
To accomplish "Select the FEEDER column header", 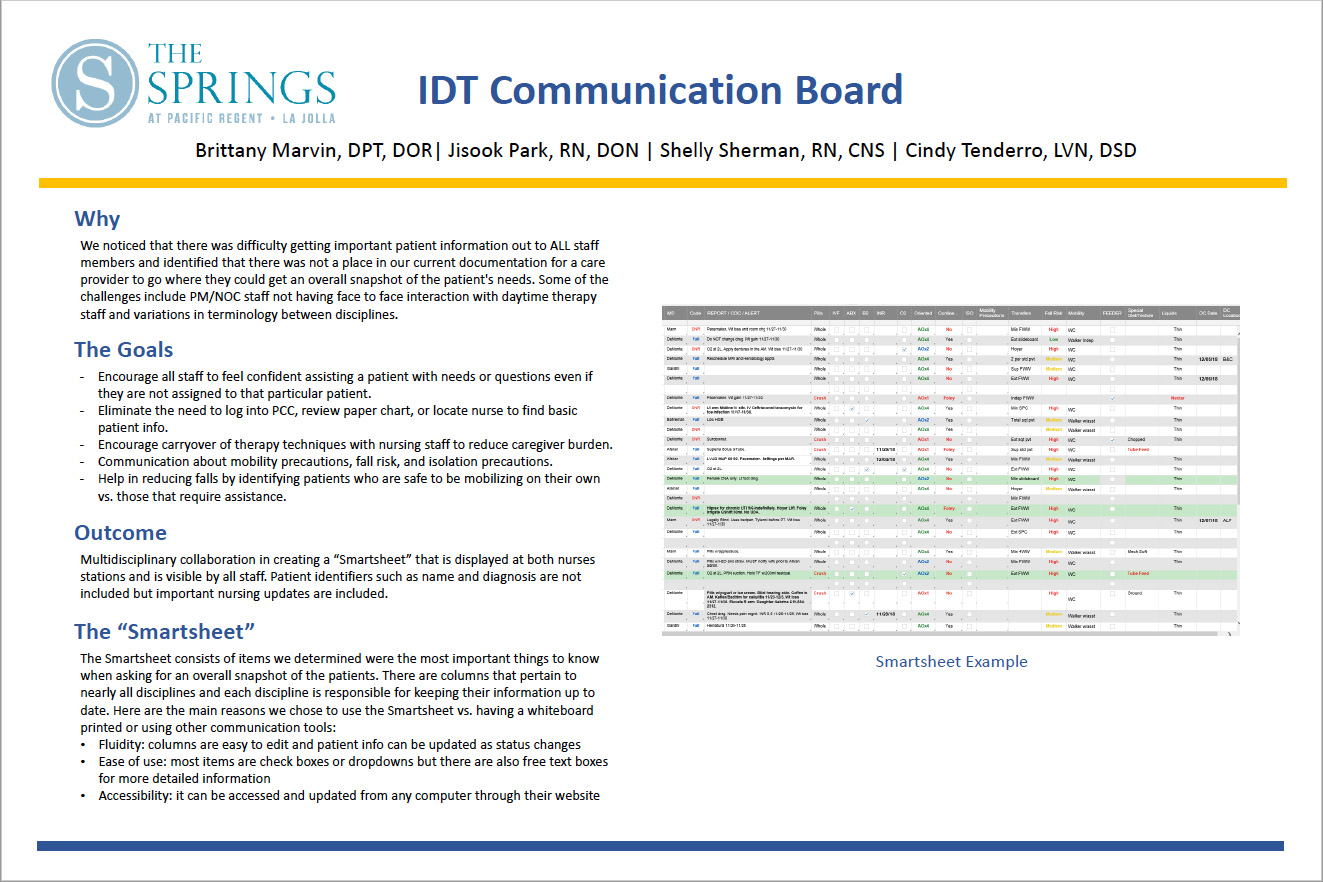I will click(1112, 313).
